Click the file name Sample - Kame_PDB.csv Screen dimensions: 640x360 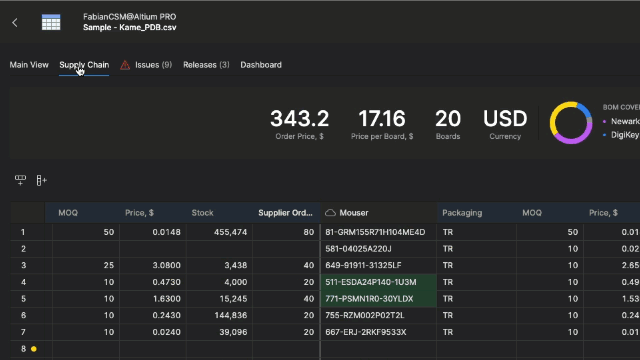130,27
